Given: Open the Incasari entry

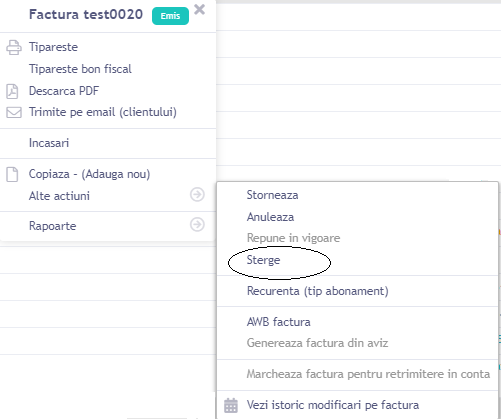Looking at the screenshot, I should (x=49, y=143).
